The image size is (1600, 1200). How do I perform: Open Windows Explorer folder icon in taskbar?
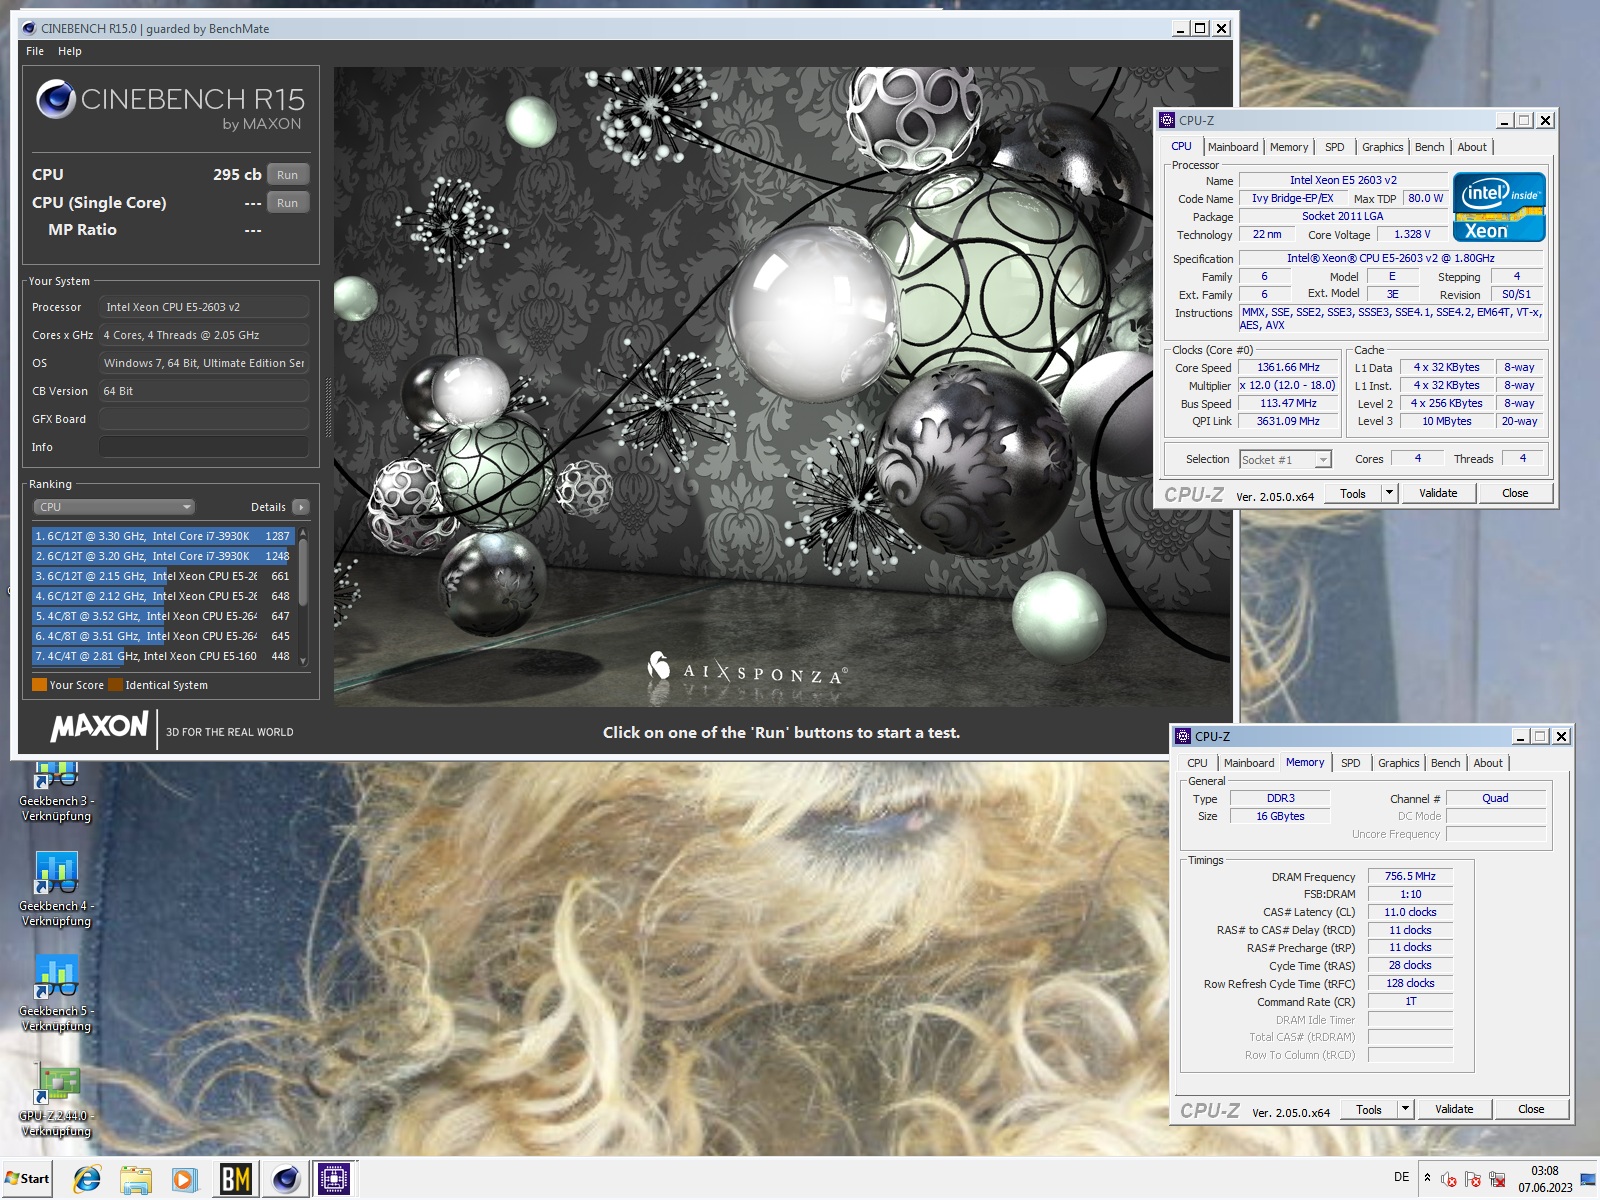click(x=136, y=1179)
